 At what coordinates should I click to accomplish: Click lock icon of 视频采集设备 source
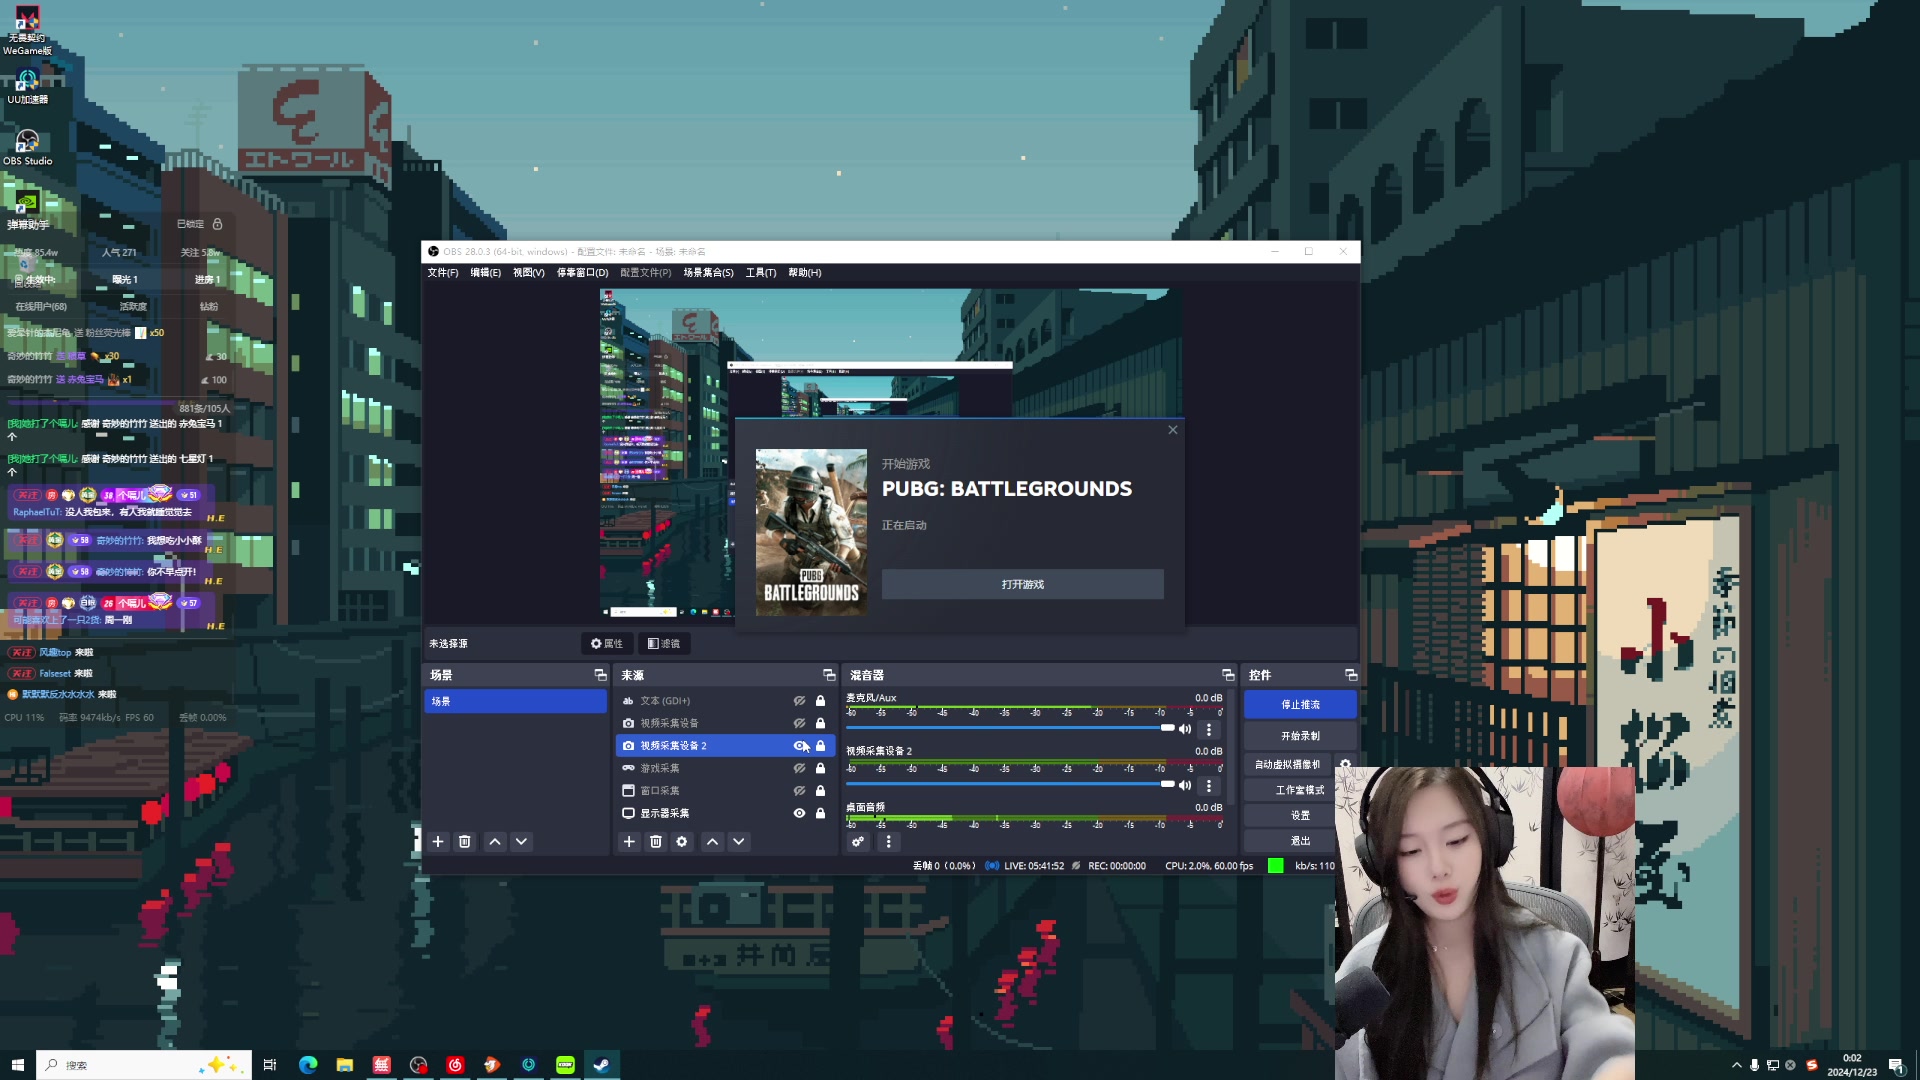pyautogui.click(x=820, y=723)
